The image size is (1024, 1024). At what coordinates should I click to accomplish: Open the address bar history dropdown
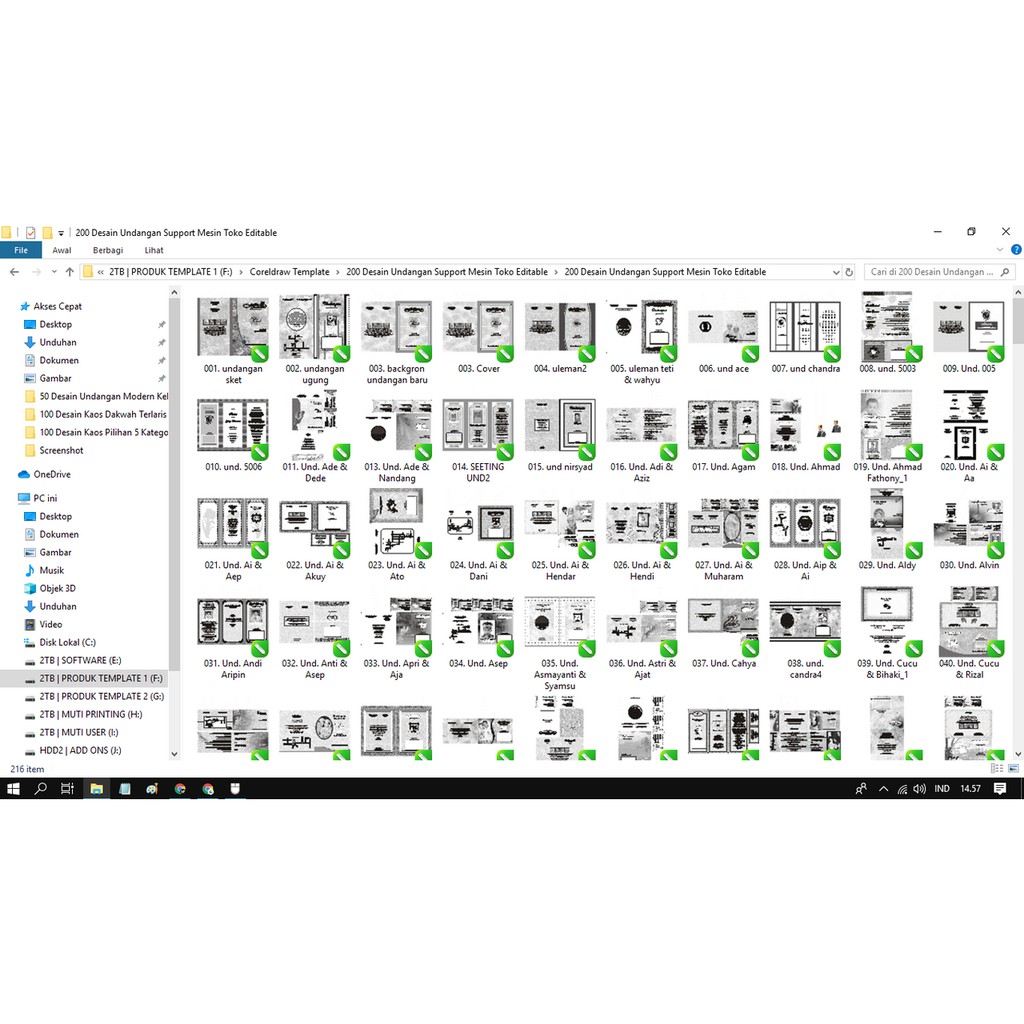836,272
